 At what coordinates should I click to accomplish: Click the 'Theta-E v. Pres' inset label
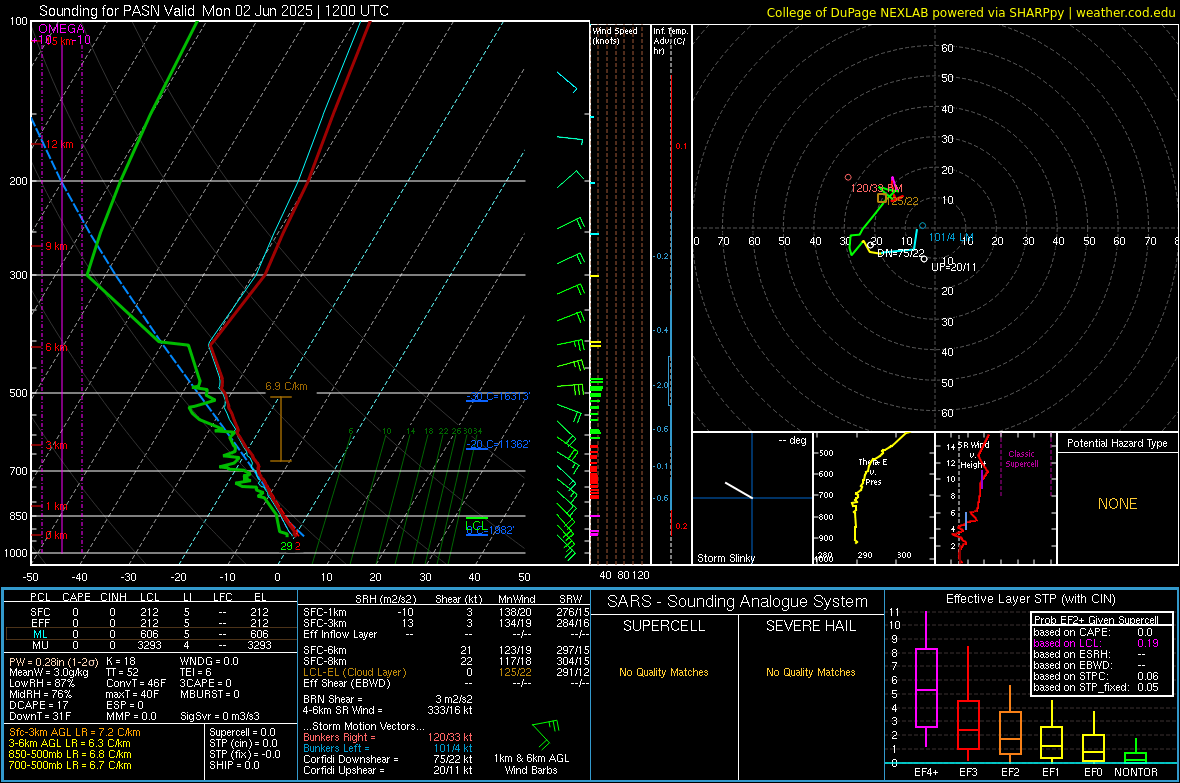pos(873,471)
